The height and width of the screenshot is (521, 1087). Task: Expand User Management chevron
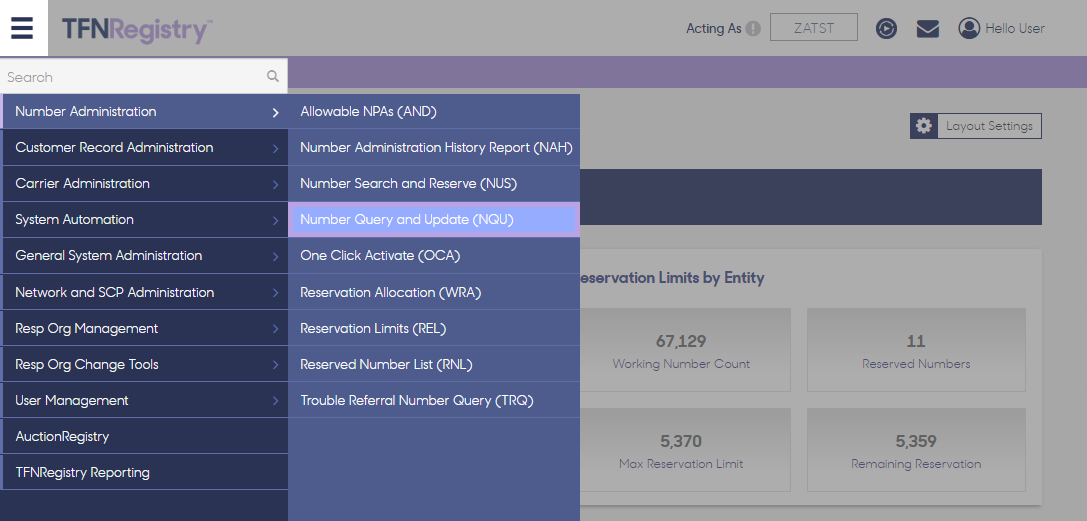point(275,401)
